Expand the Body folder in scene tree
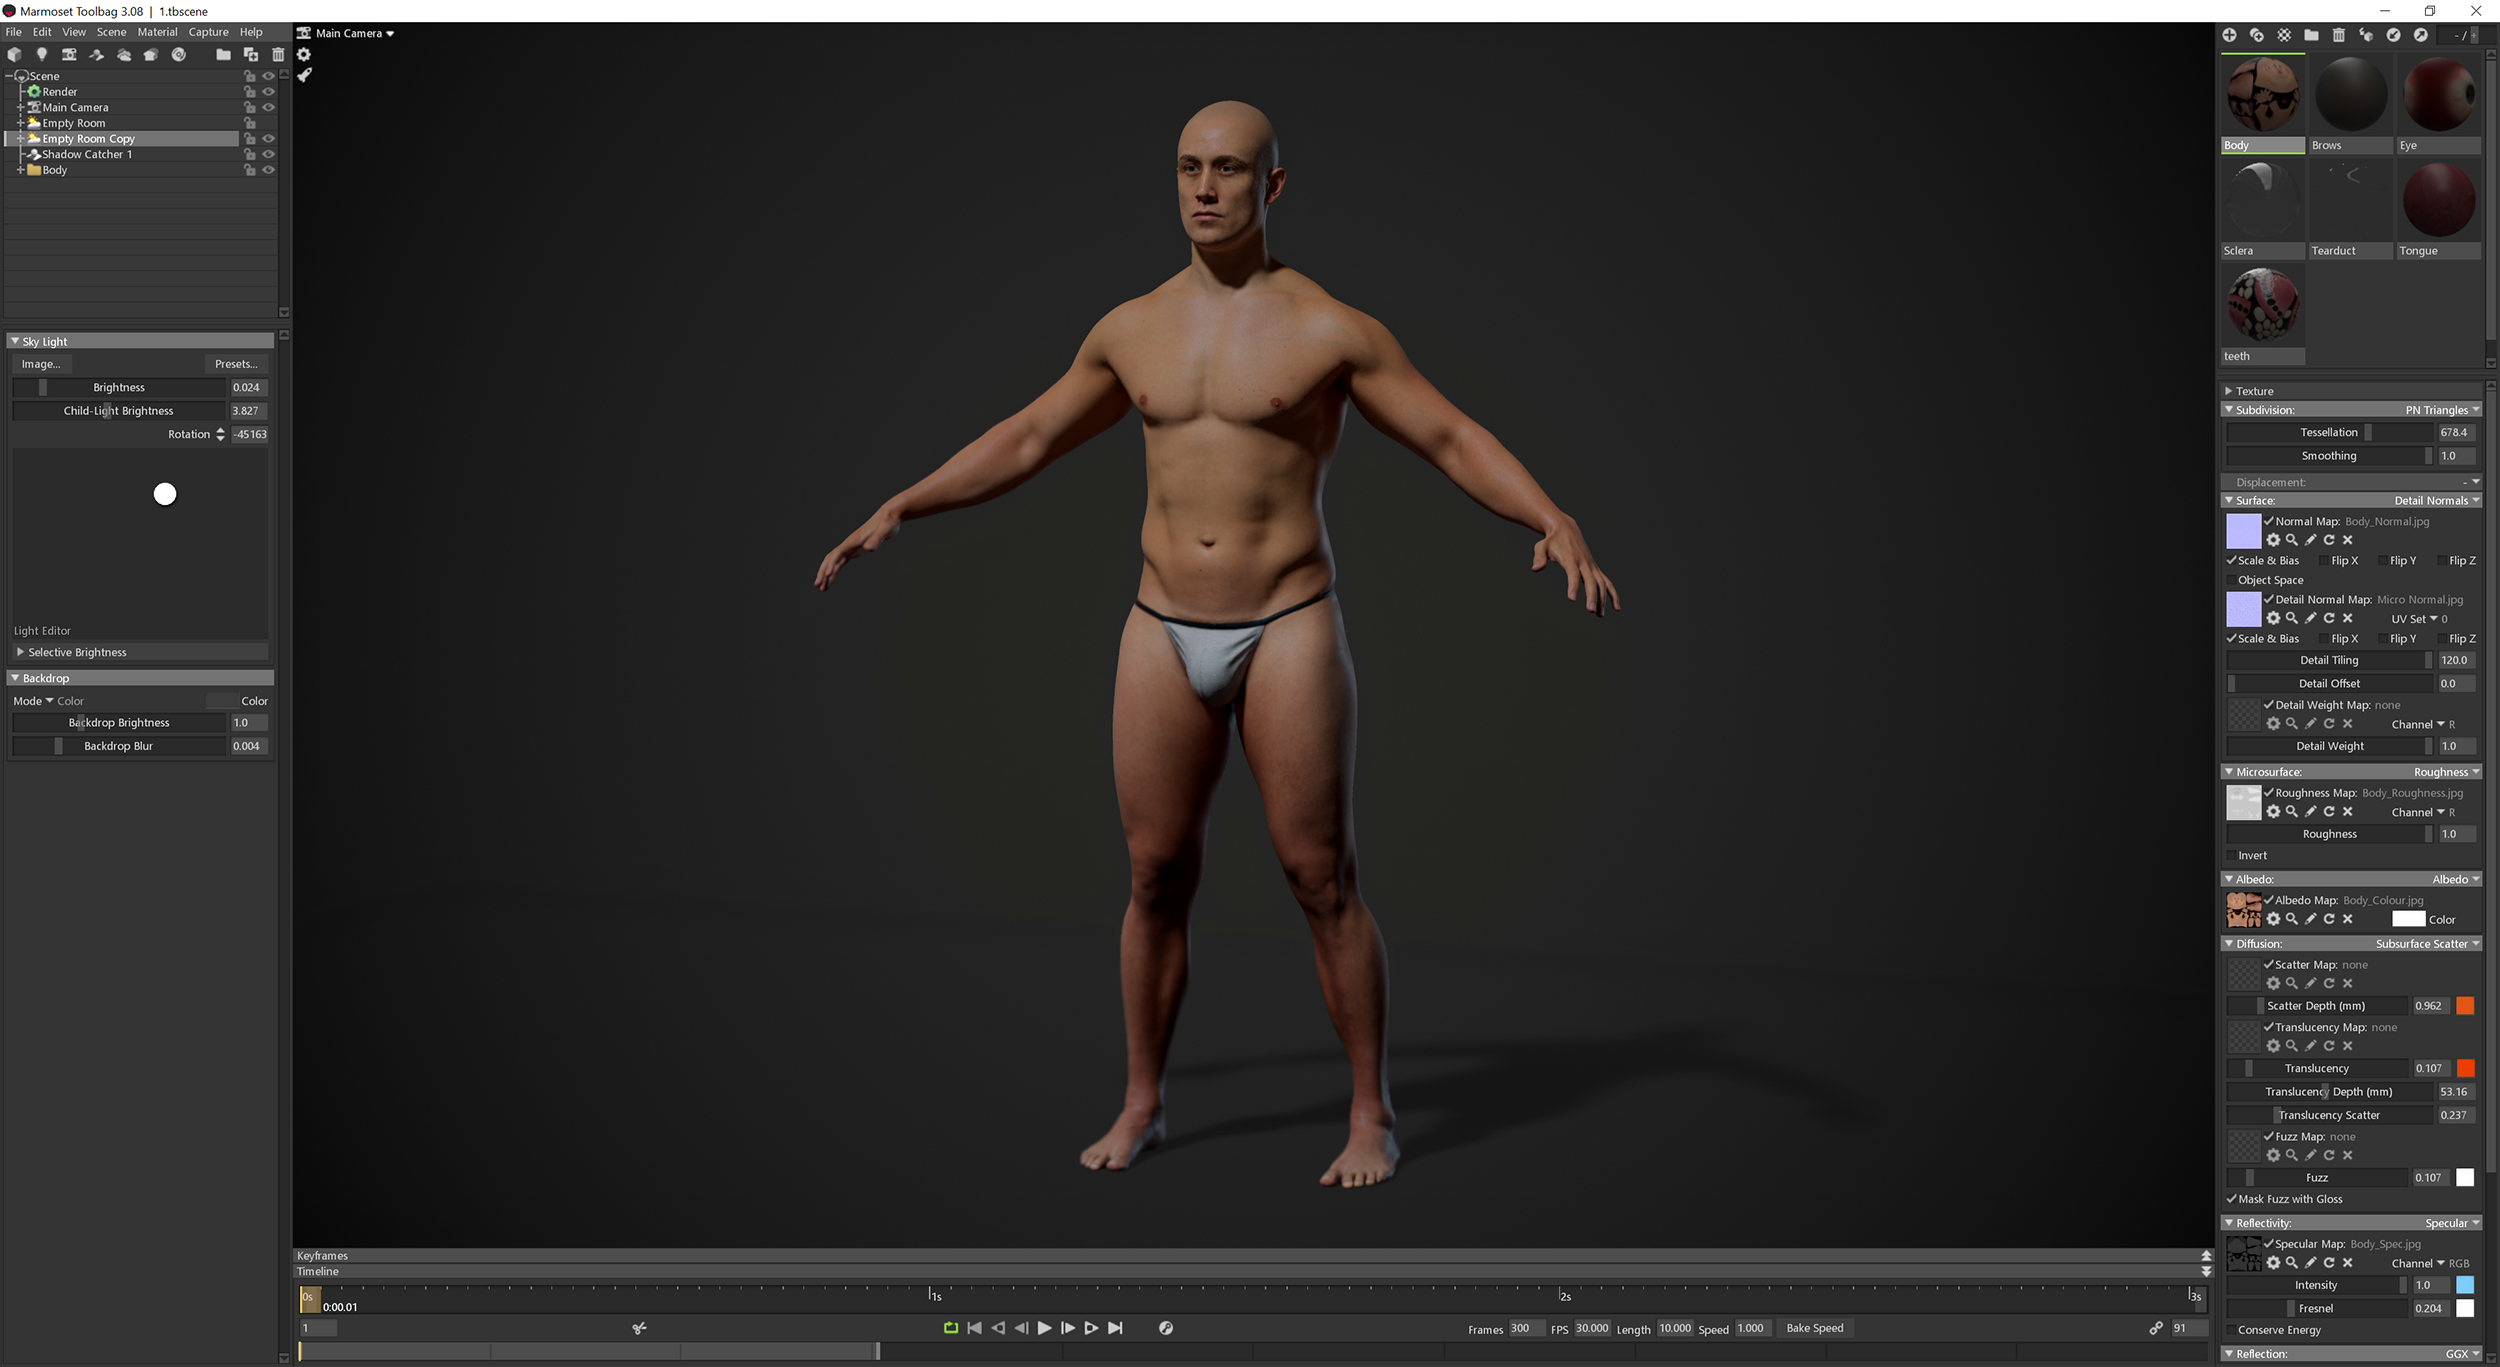This screenshot has width=2500, height=1367. click(x=20, y=170)
